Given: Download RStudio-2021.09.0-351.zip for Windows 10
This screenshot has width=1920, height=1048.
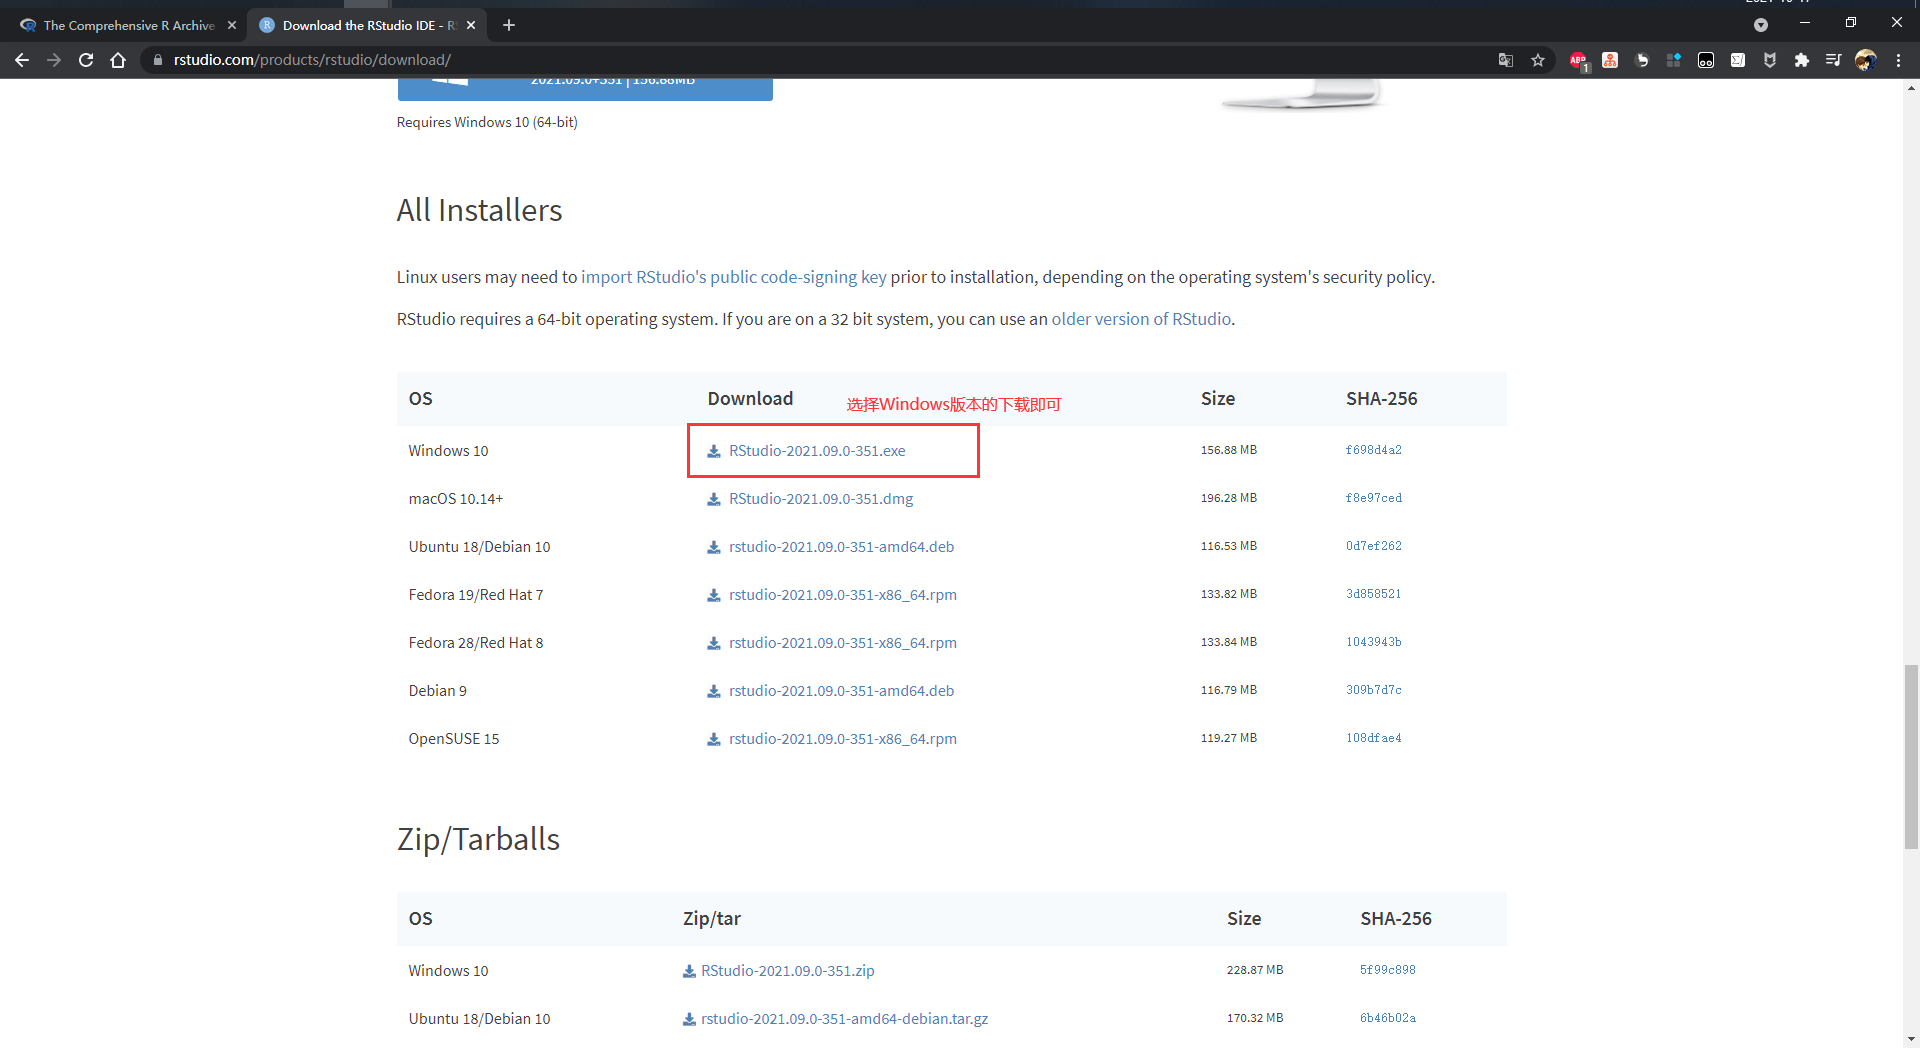Looking at the screenshot, I should pyautogui.click(x=787, y=971).
